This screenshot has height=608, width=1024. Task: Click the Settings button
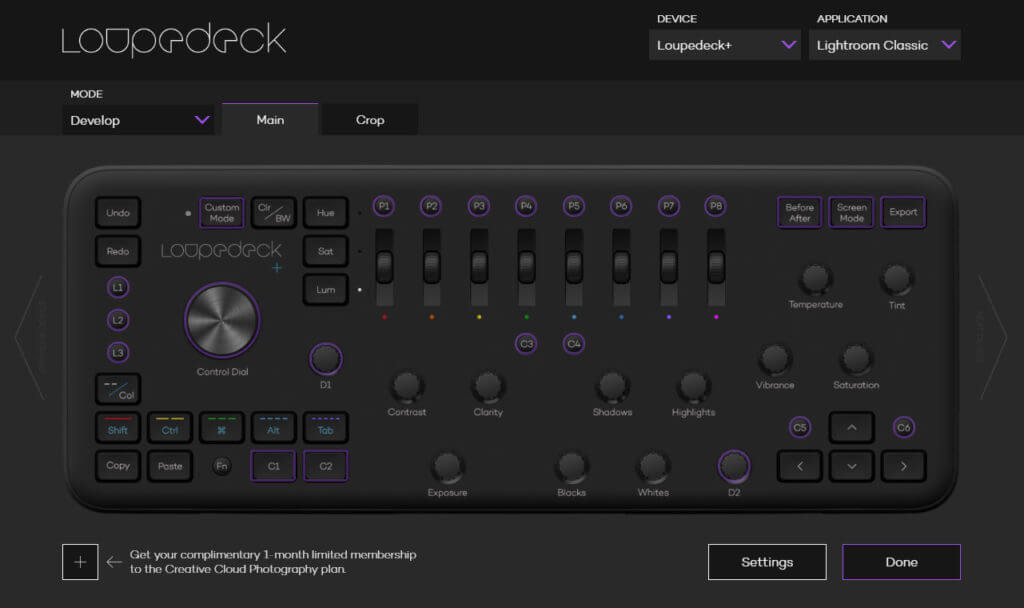coord(767,562)
